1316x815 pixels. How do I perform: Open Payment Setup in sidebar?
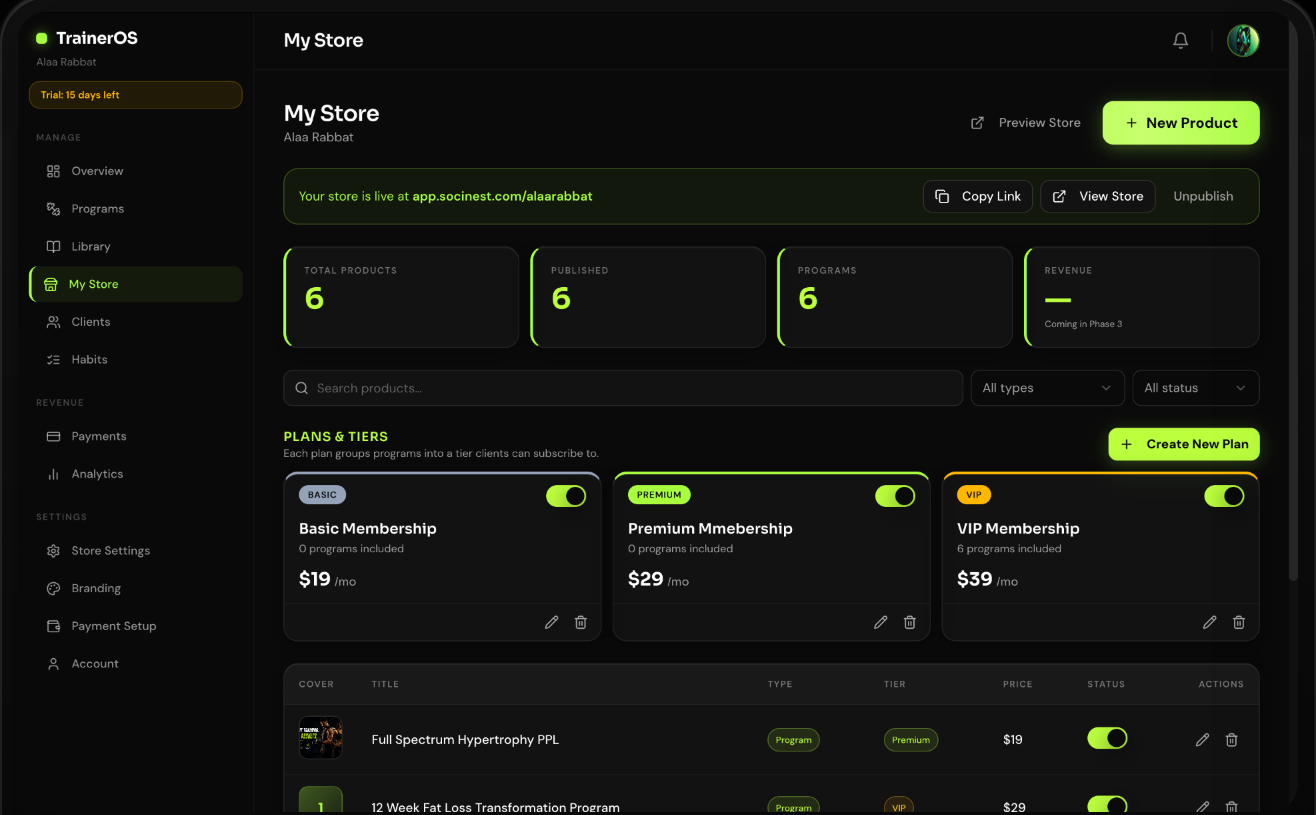[135, 626]
